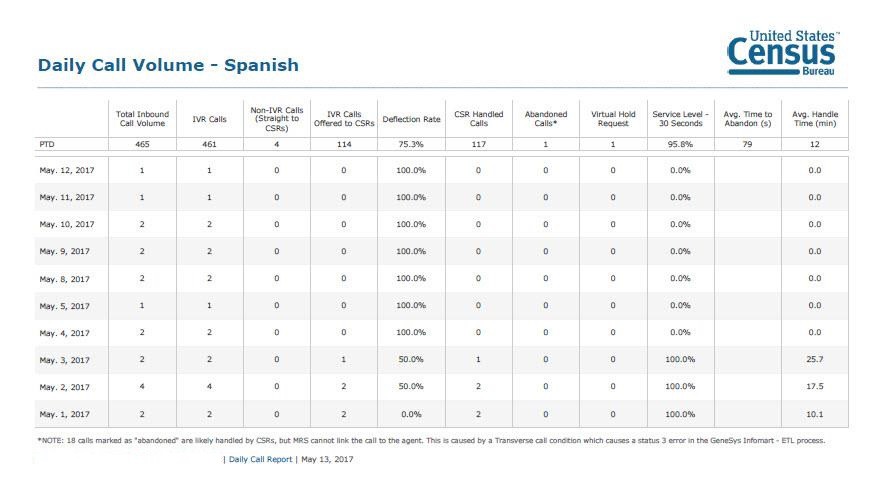This screenshot has width=888, height=492.
Task: Click the PTD row label
Action: click(x=48, y=145)
